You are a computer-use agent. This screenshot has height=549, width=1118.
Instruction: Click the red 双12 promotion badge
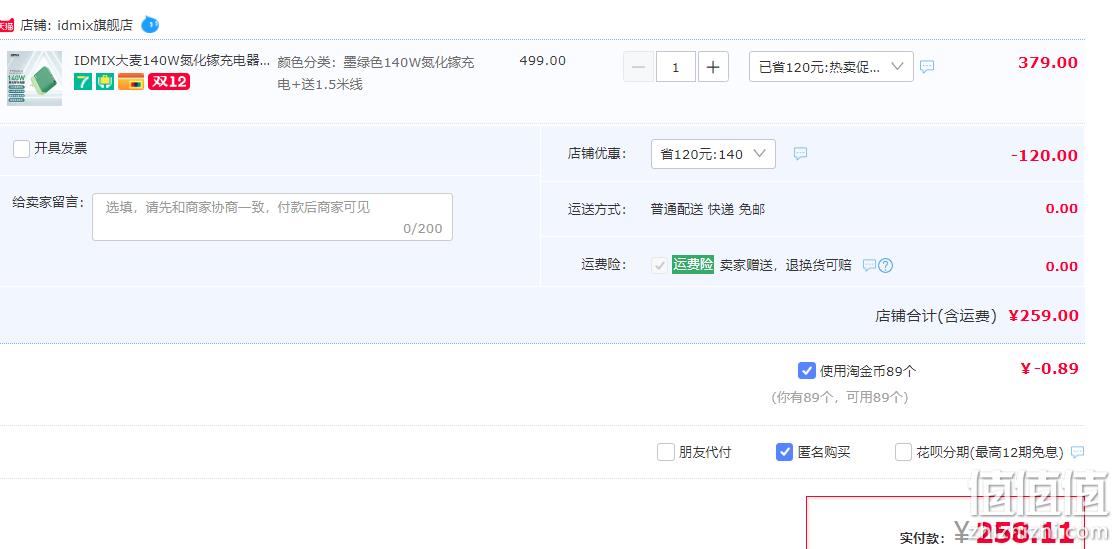[x=169, y=82]
